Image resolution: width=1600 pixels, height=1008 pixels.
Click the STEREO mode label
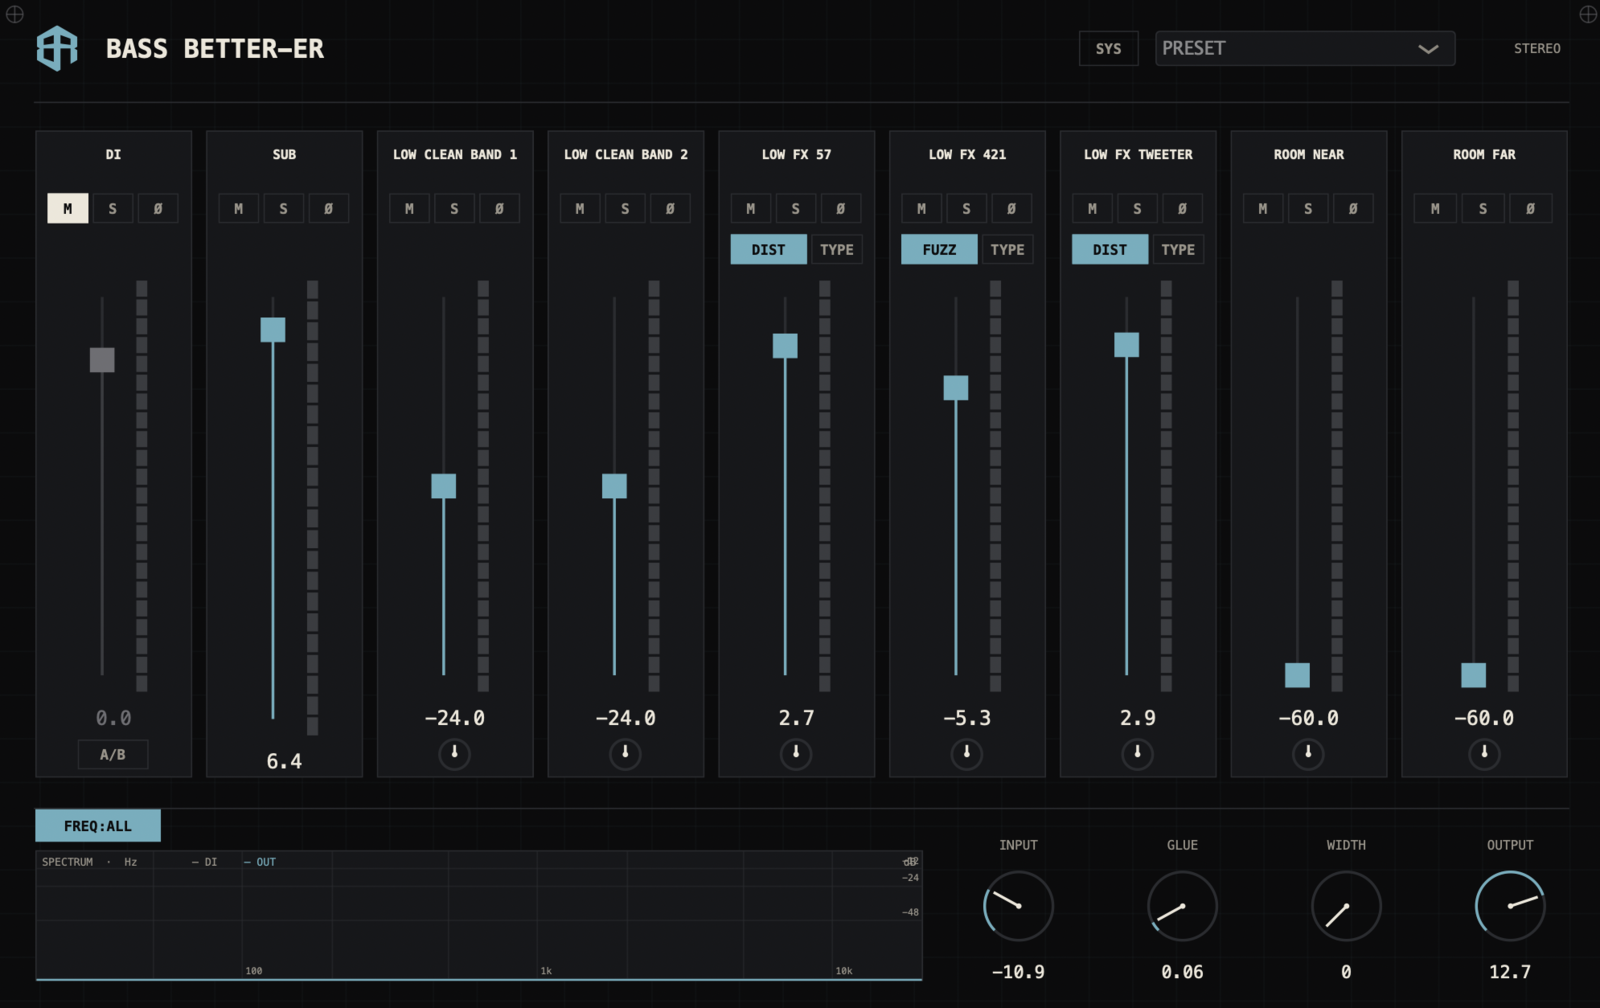coord(1537,48)
